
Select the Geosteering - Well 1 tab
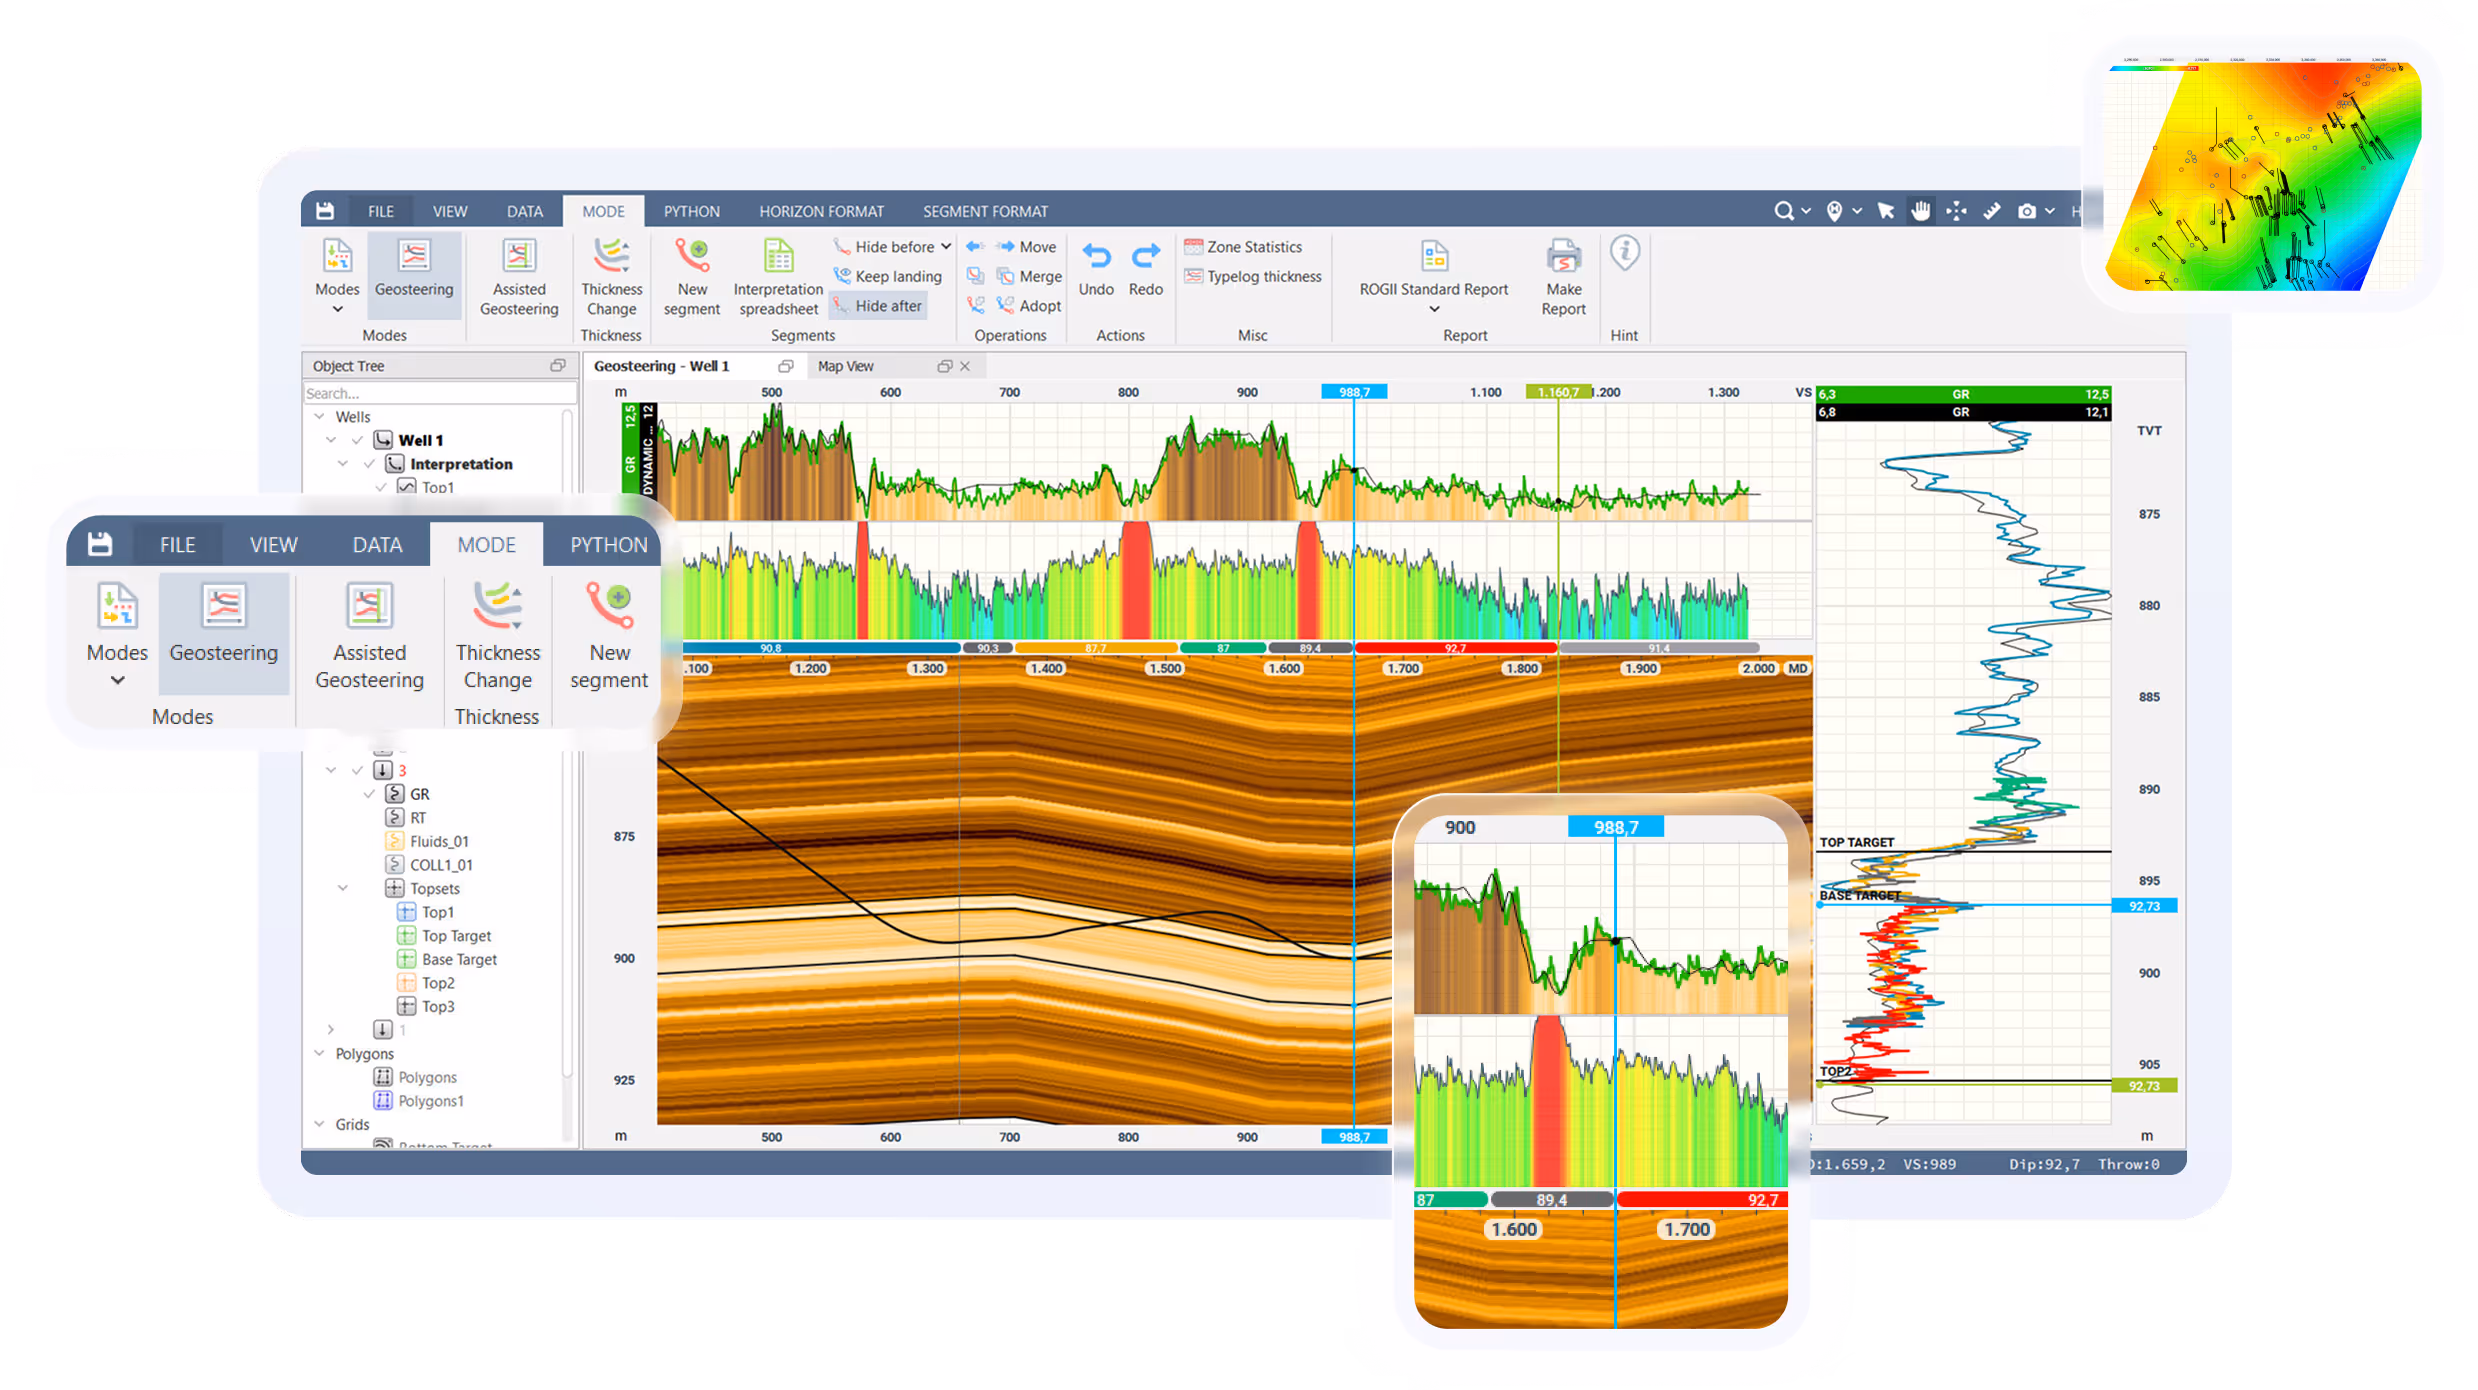662,366
